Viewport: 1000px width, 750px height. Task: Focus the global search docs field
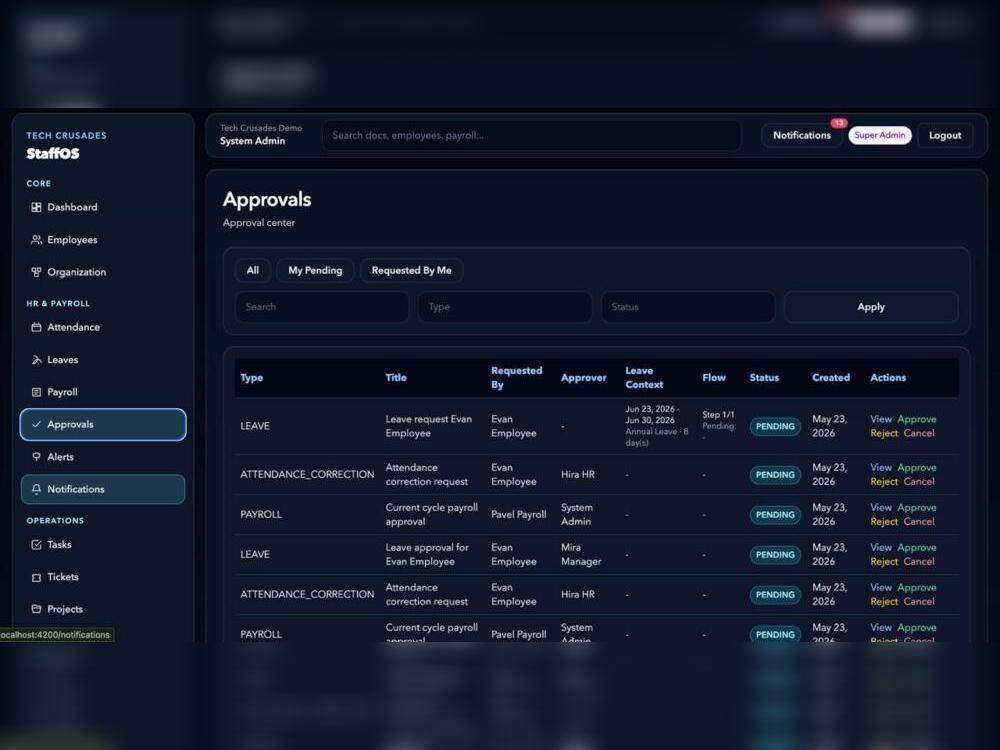531,135
